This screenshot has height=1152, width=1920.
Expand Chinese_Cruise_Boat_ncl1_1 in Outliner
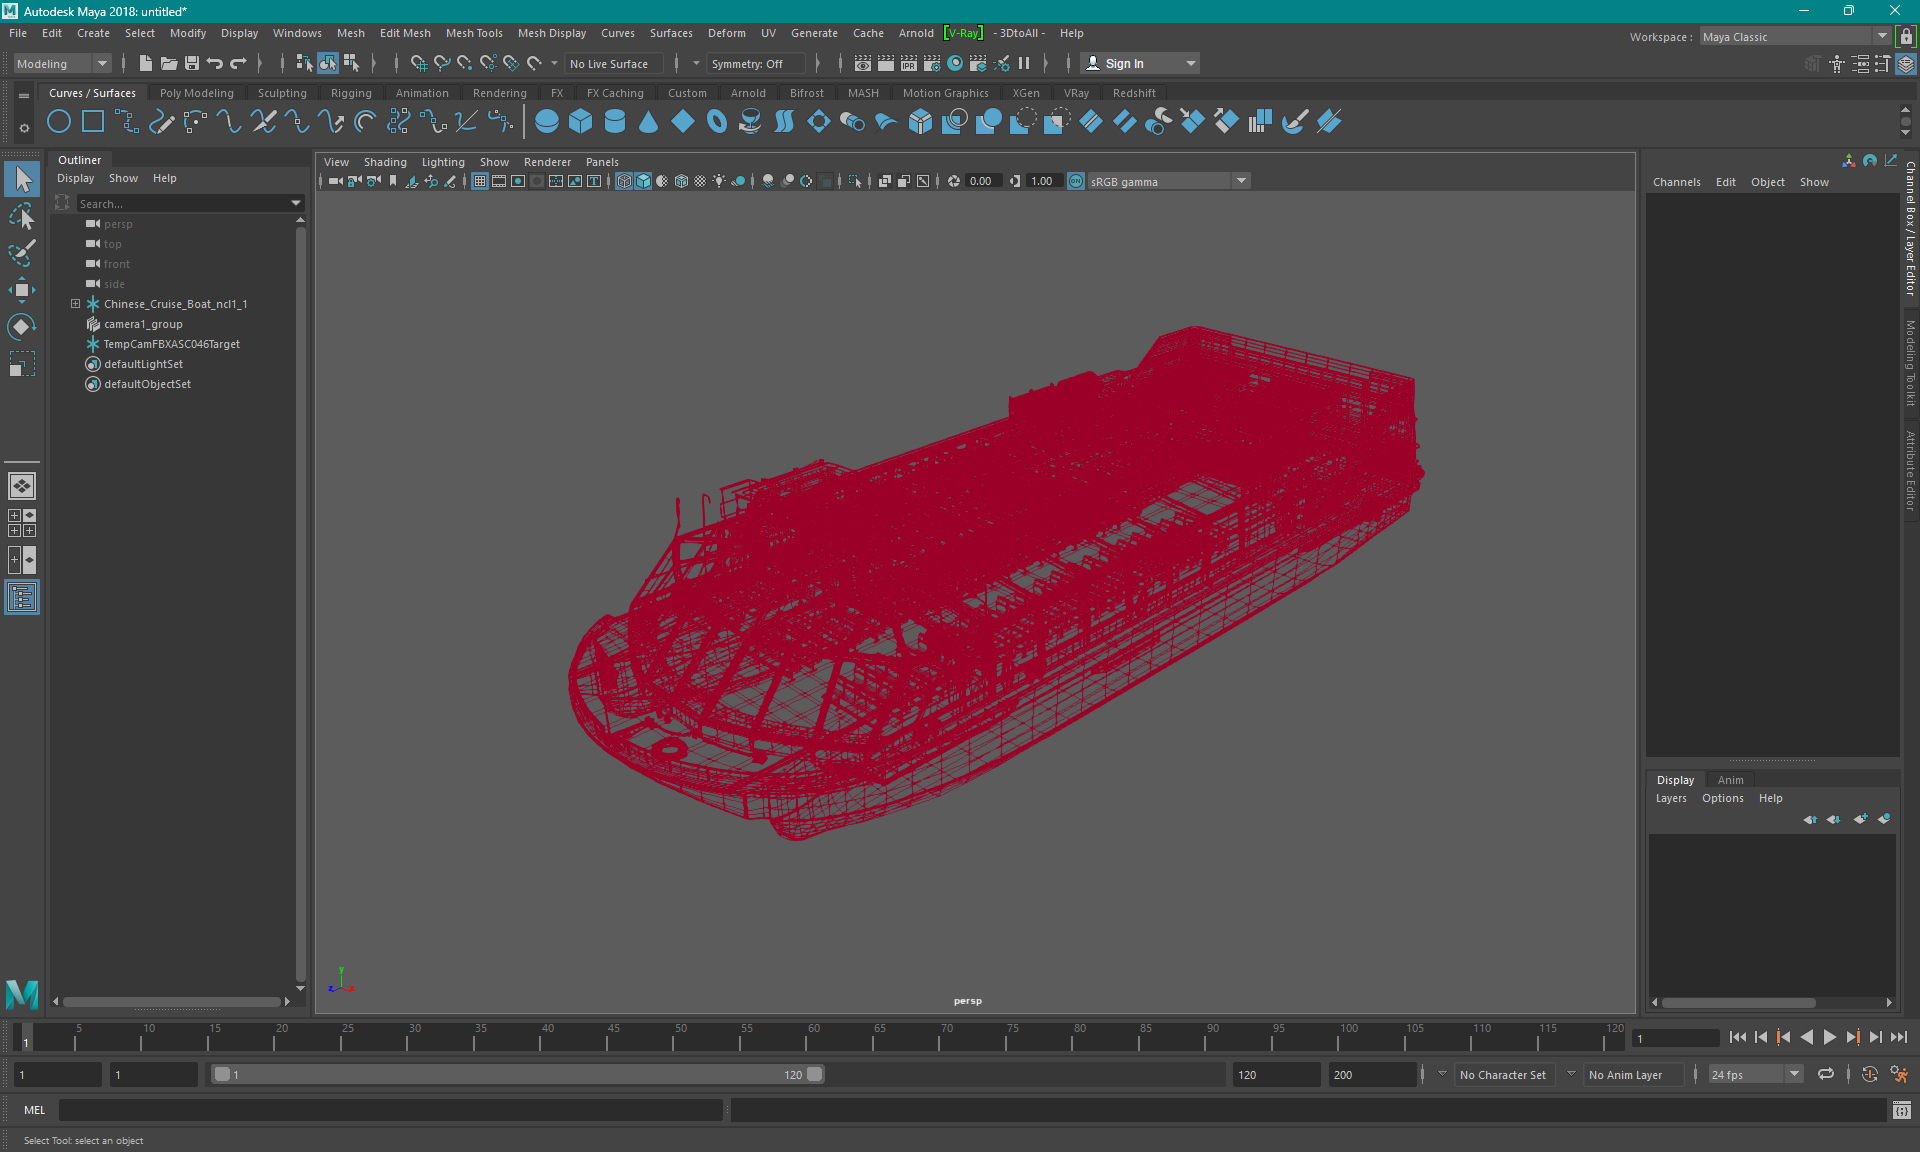click(75, 304)
